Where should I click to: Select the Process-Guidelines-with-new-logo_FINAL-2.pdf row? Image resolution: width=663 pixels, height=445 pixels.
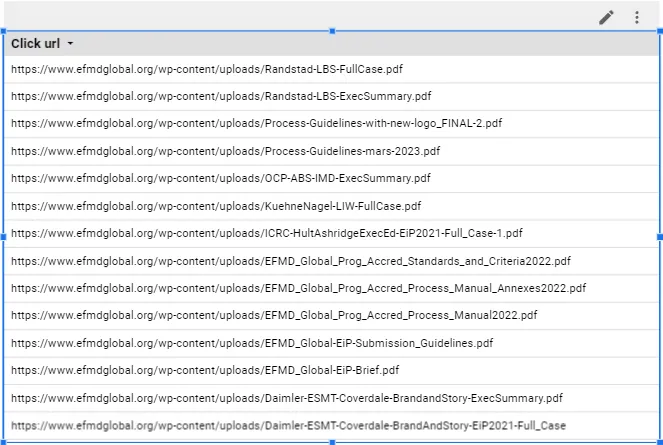click(332, 124)
